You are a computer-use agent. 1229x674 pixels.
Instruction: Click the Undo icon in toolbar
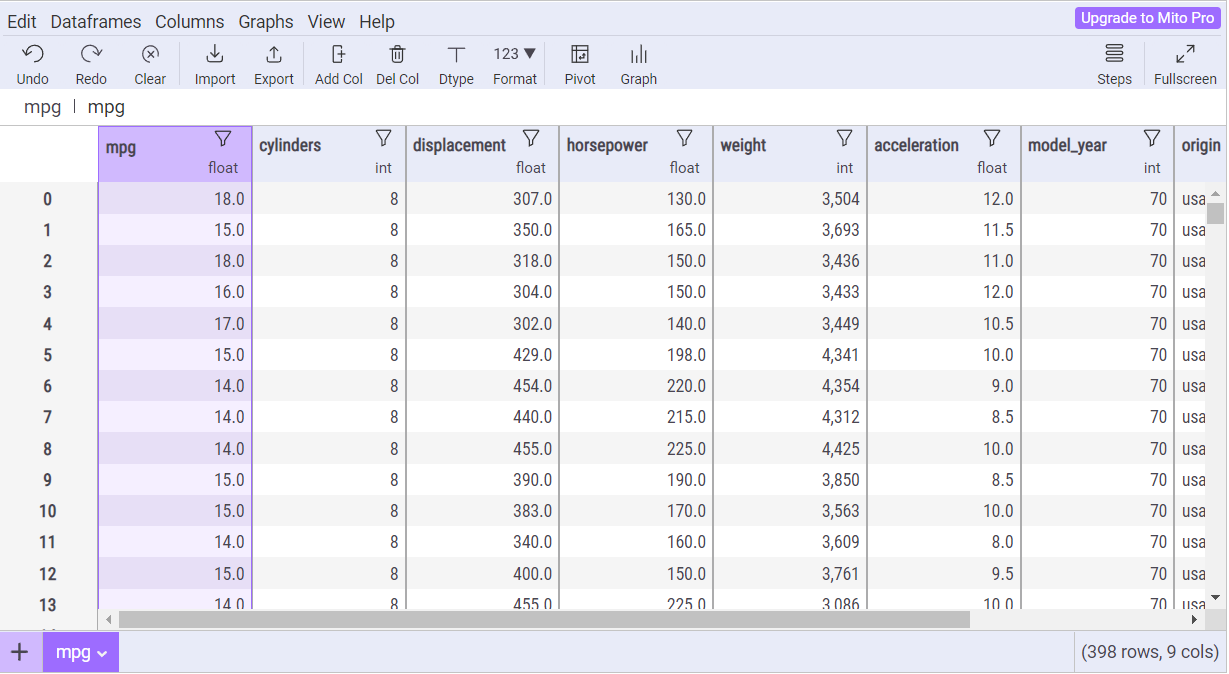(32, 55)
